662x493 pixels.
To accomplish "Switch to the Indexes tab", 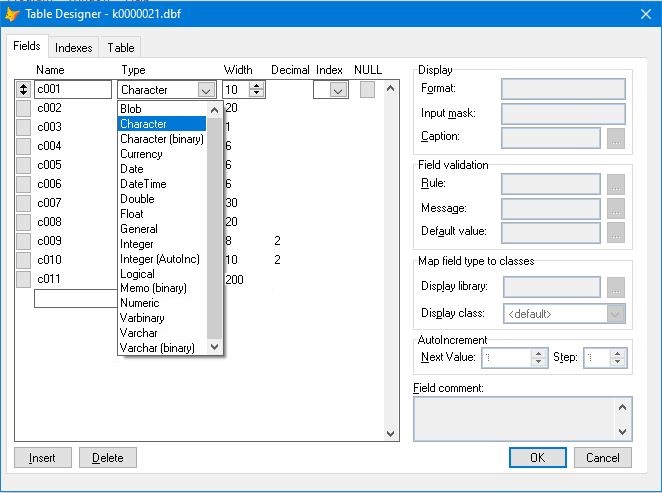I will [74, 48].
